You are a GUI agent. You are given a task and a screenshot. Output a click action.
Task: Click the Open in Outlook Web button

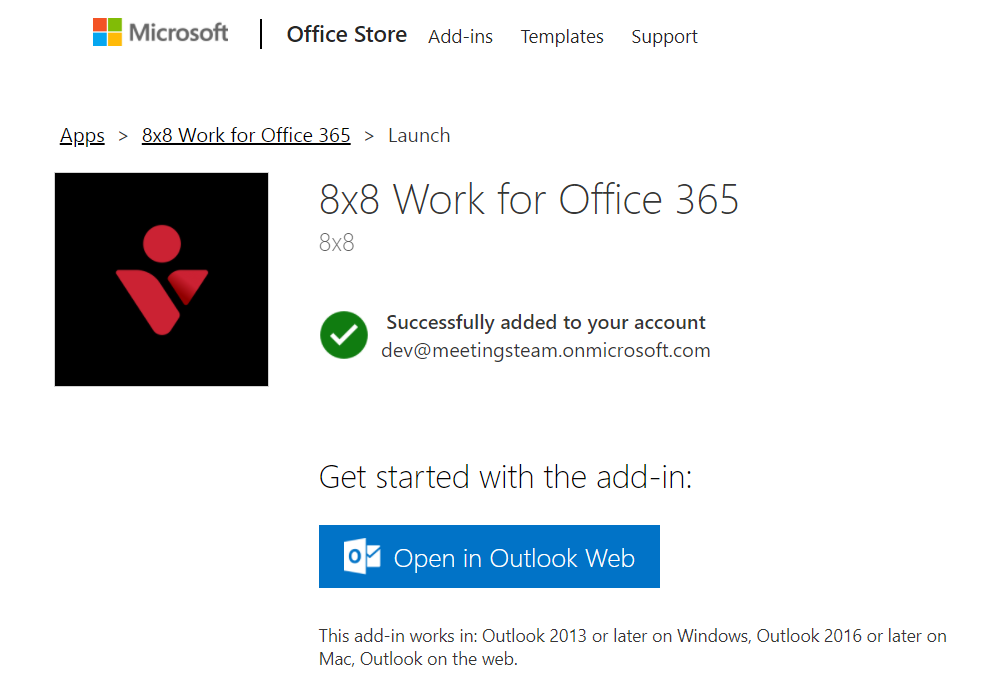point(489,556)
